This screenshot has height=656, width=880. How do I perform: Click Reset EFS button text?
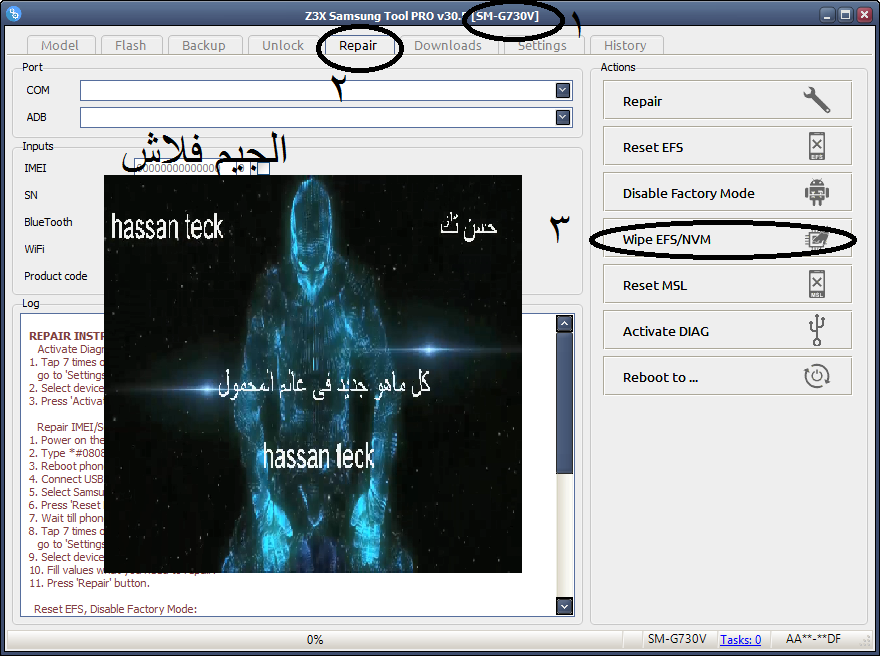(653, 148)
